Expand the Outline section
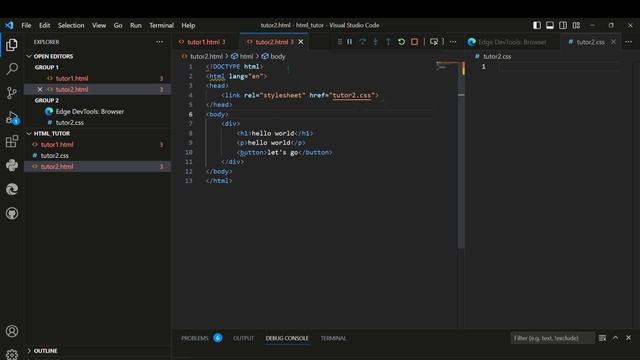 coord(29,351)
